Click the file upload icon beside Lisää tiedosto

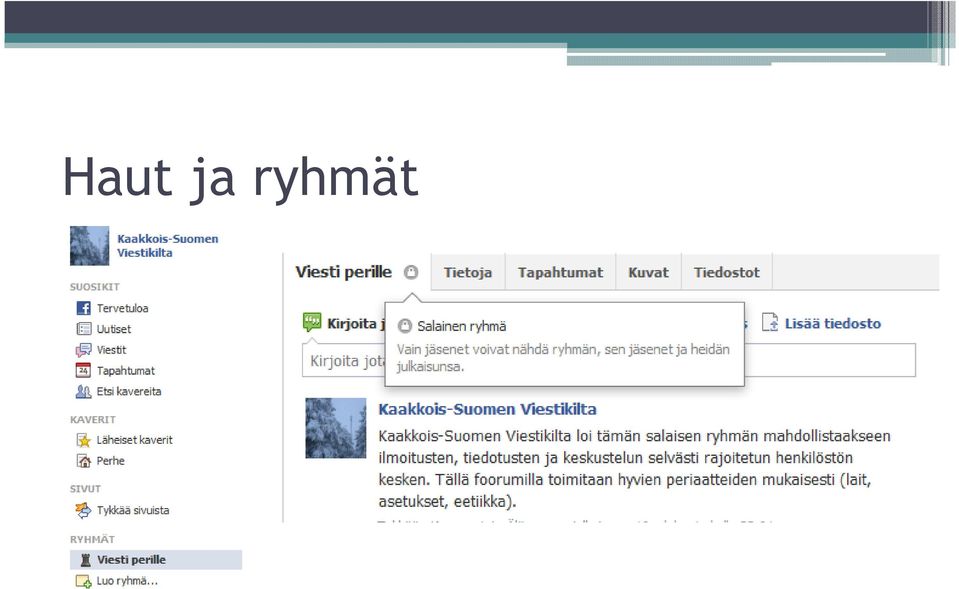point(770,322)
